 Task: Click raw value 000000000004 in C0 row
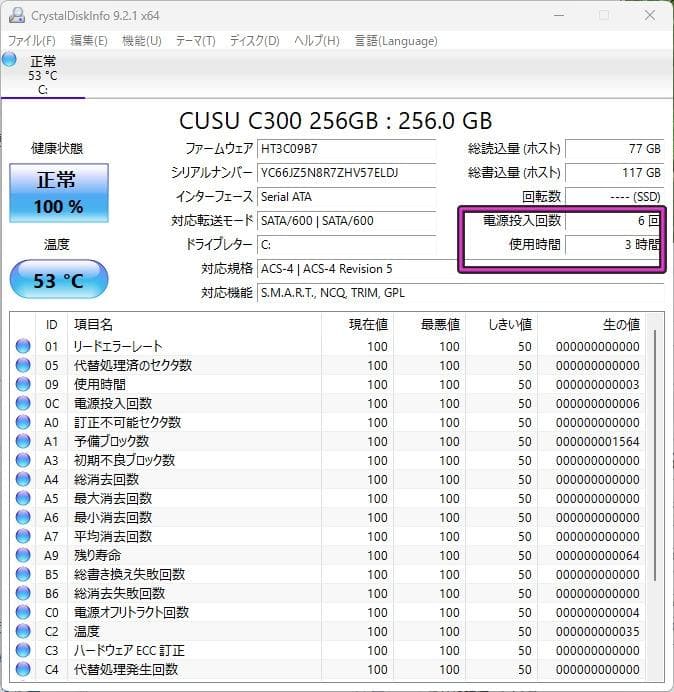click(597, 612)
